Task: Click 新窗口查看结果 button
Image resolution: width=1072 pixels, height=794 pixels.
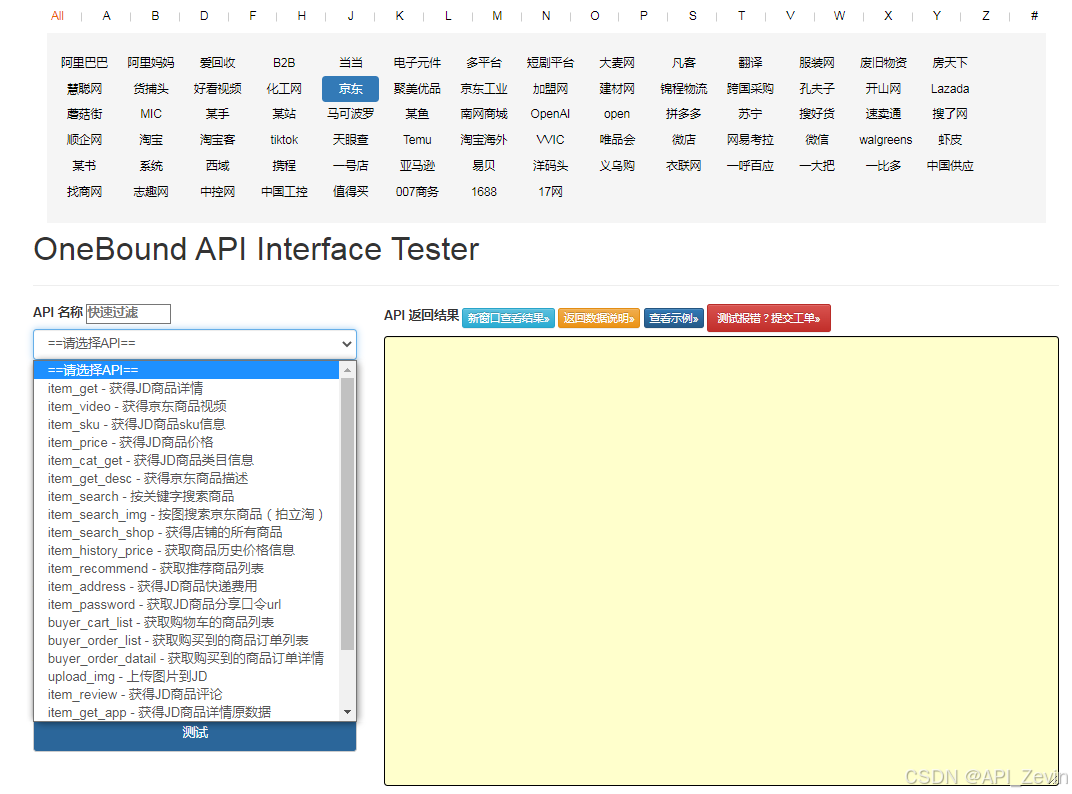Action: (x=508, y=319)
